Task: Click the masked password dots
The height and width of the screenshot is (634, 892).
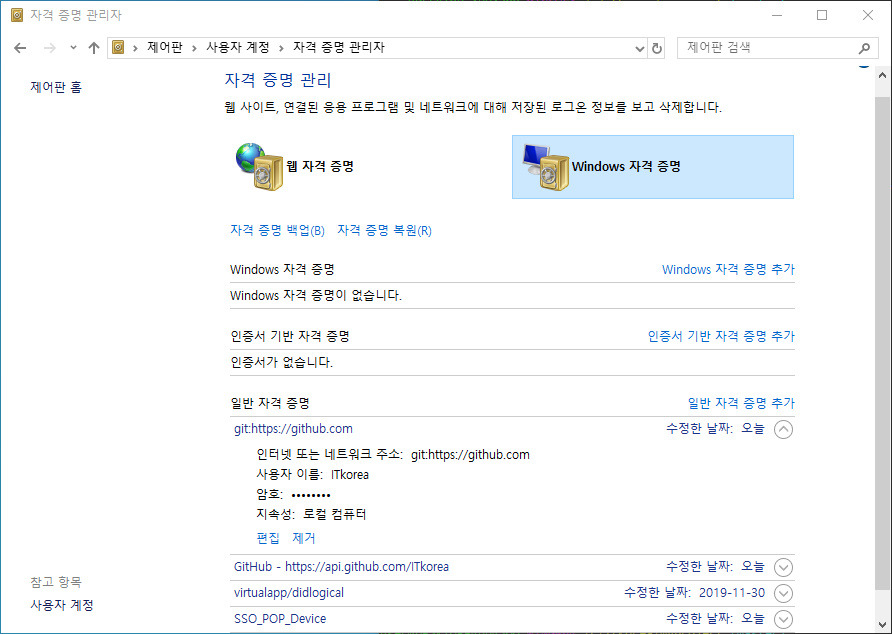Action: (311, 495)
